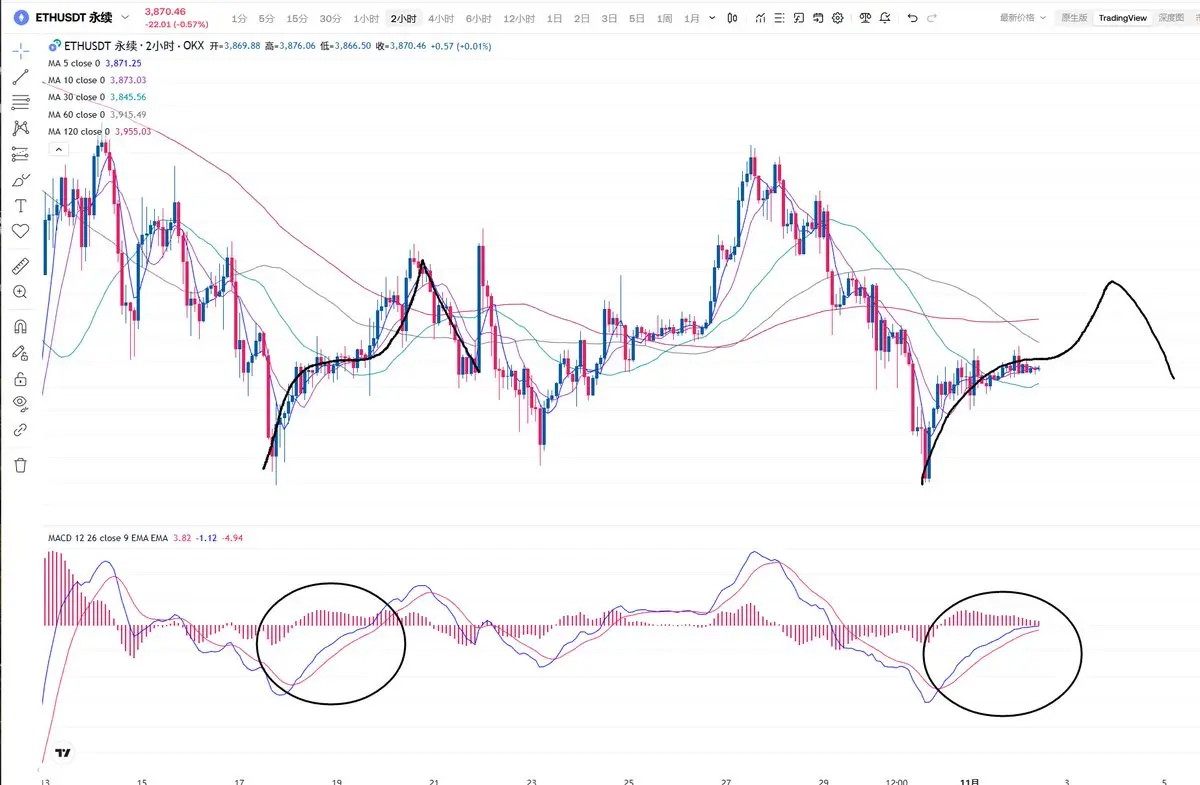Switch to the 2日 timeframe
1200x785 pixels.
coord(582,18)
